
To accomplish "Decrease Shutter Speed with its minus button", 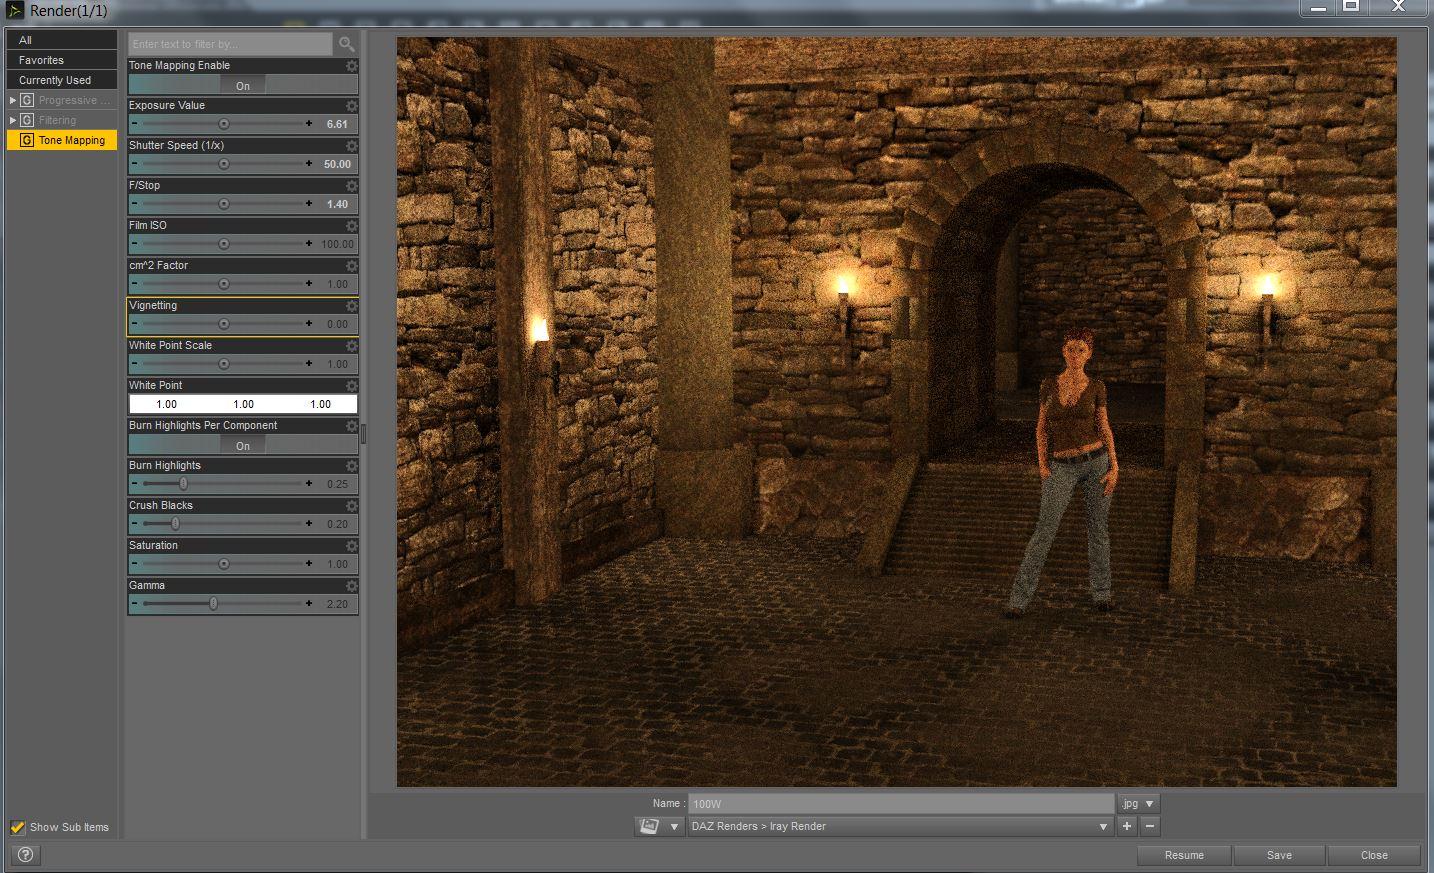I will tap(135, 164).
